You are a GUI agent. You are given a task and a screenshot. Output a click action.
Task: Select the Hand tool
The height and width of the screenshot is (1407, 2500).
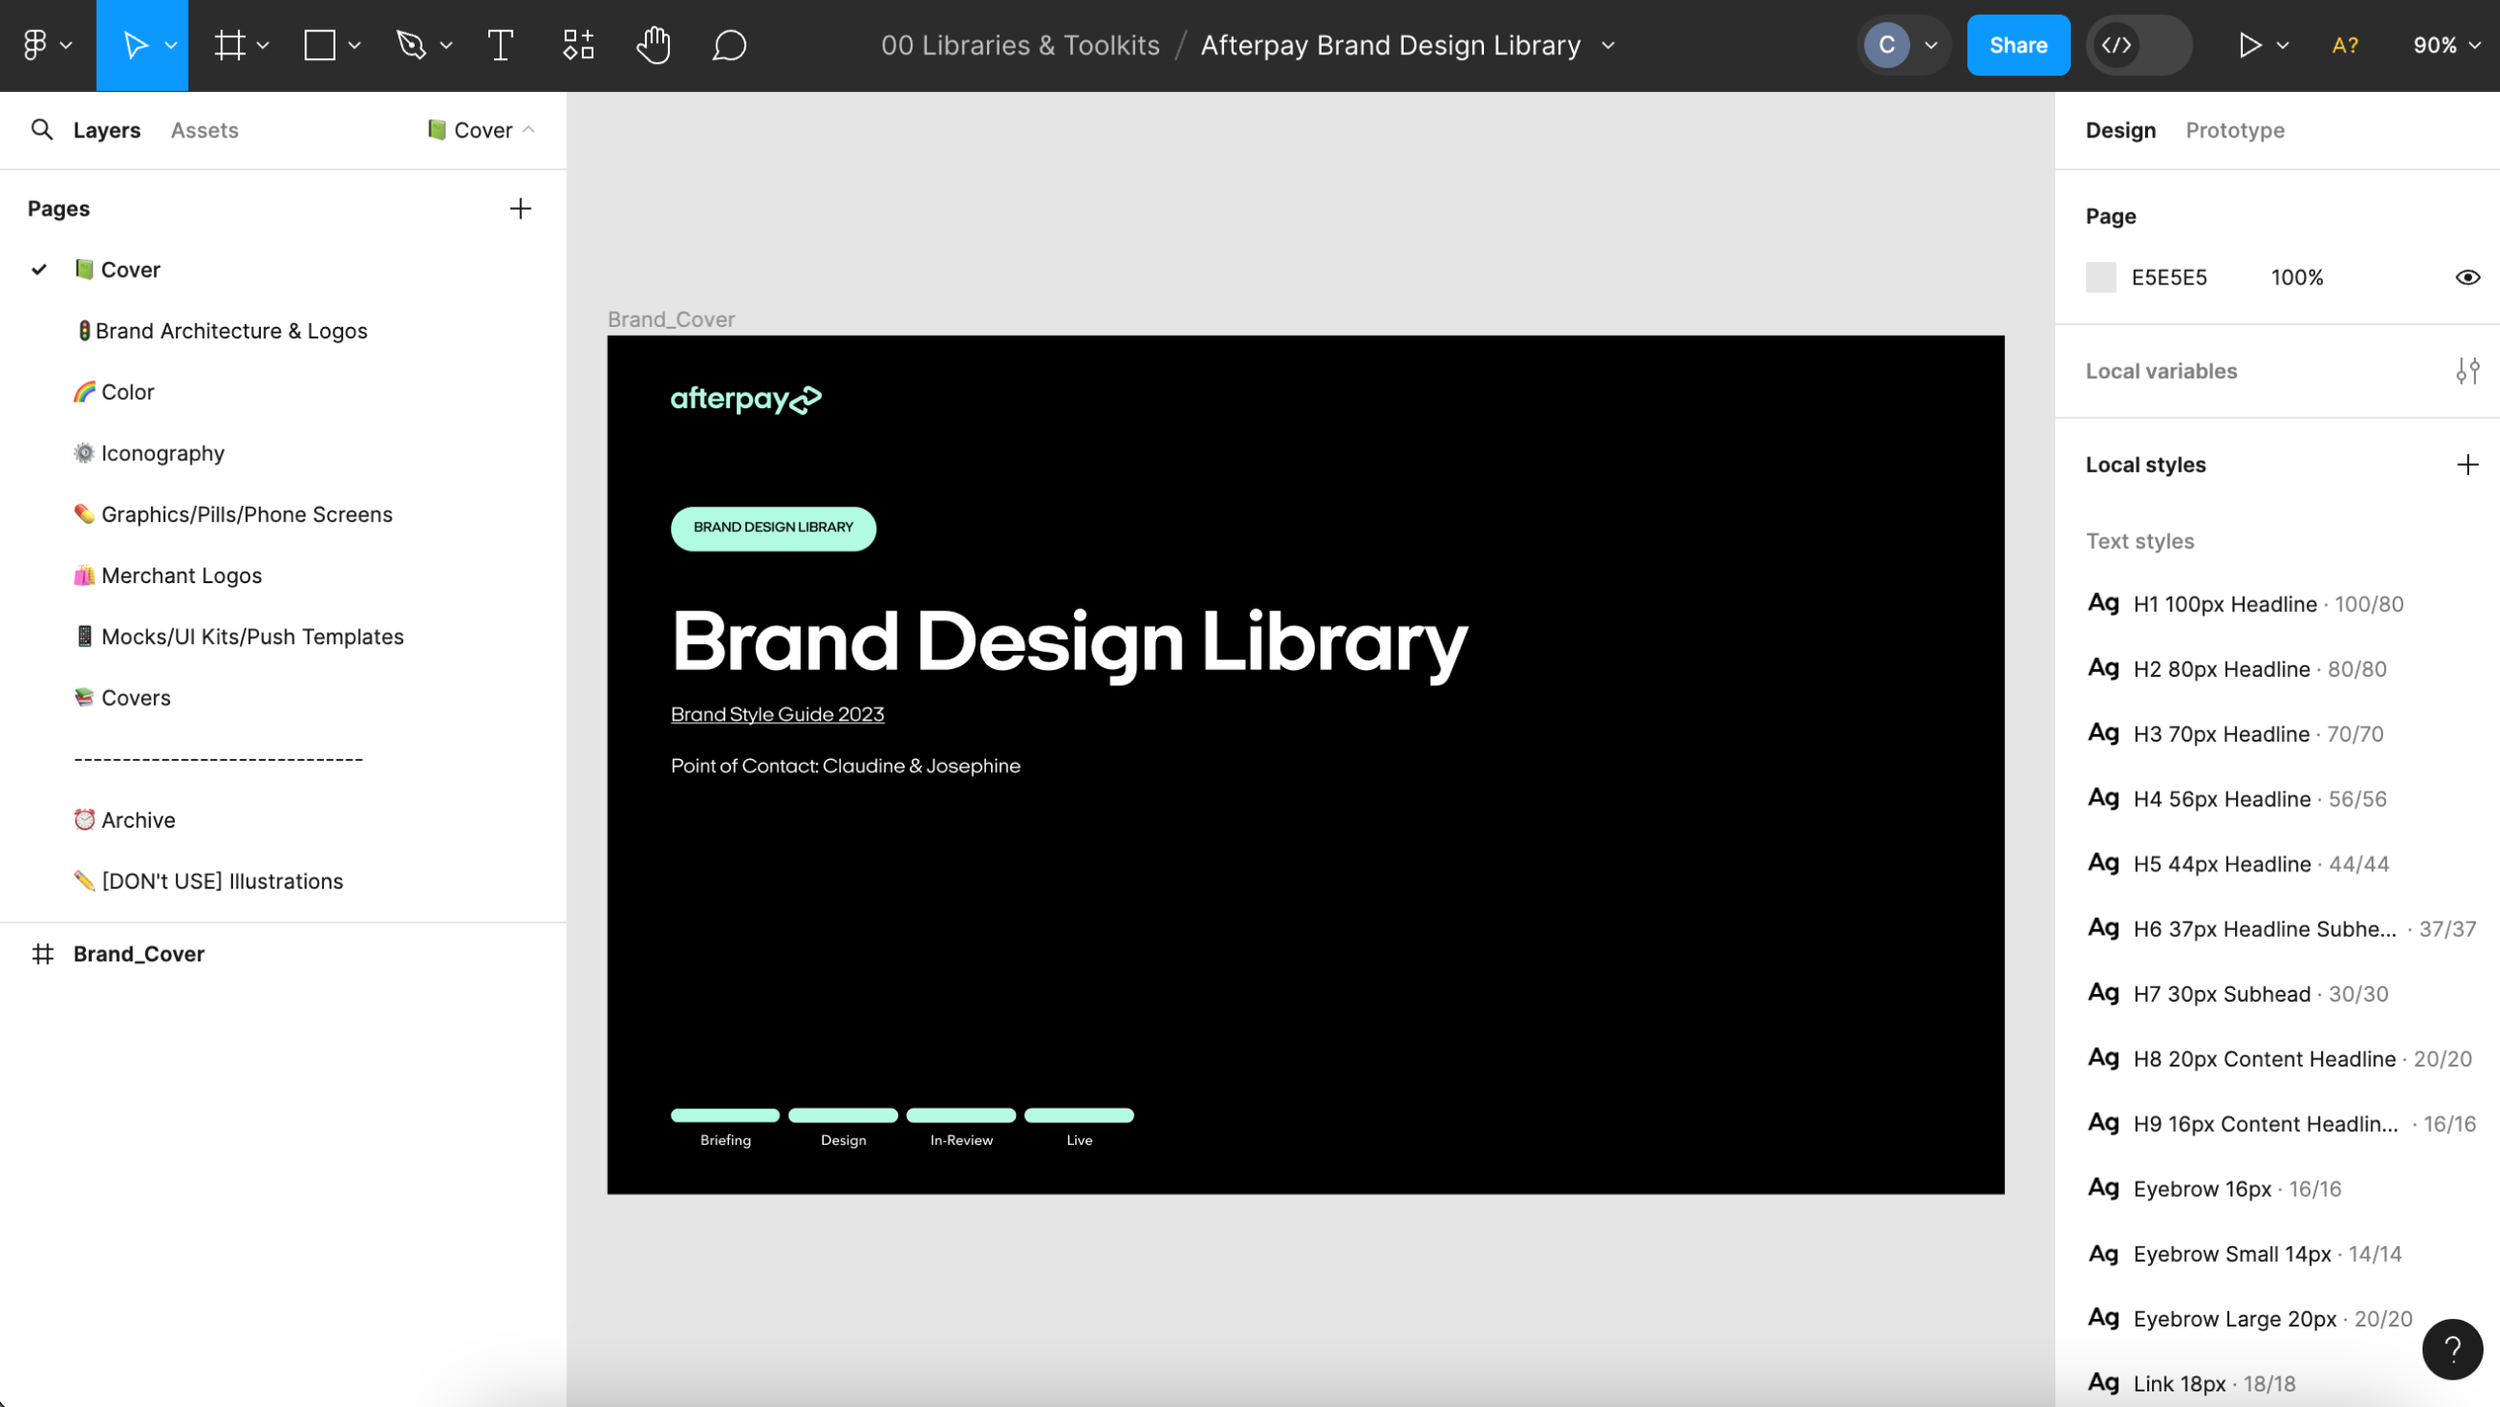tap(653, 45)
